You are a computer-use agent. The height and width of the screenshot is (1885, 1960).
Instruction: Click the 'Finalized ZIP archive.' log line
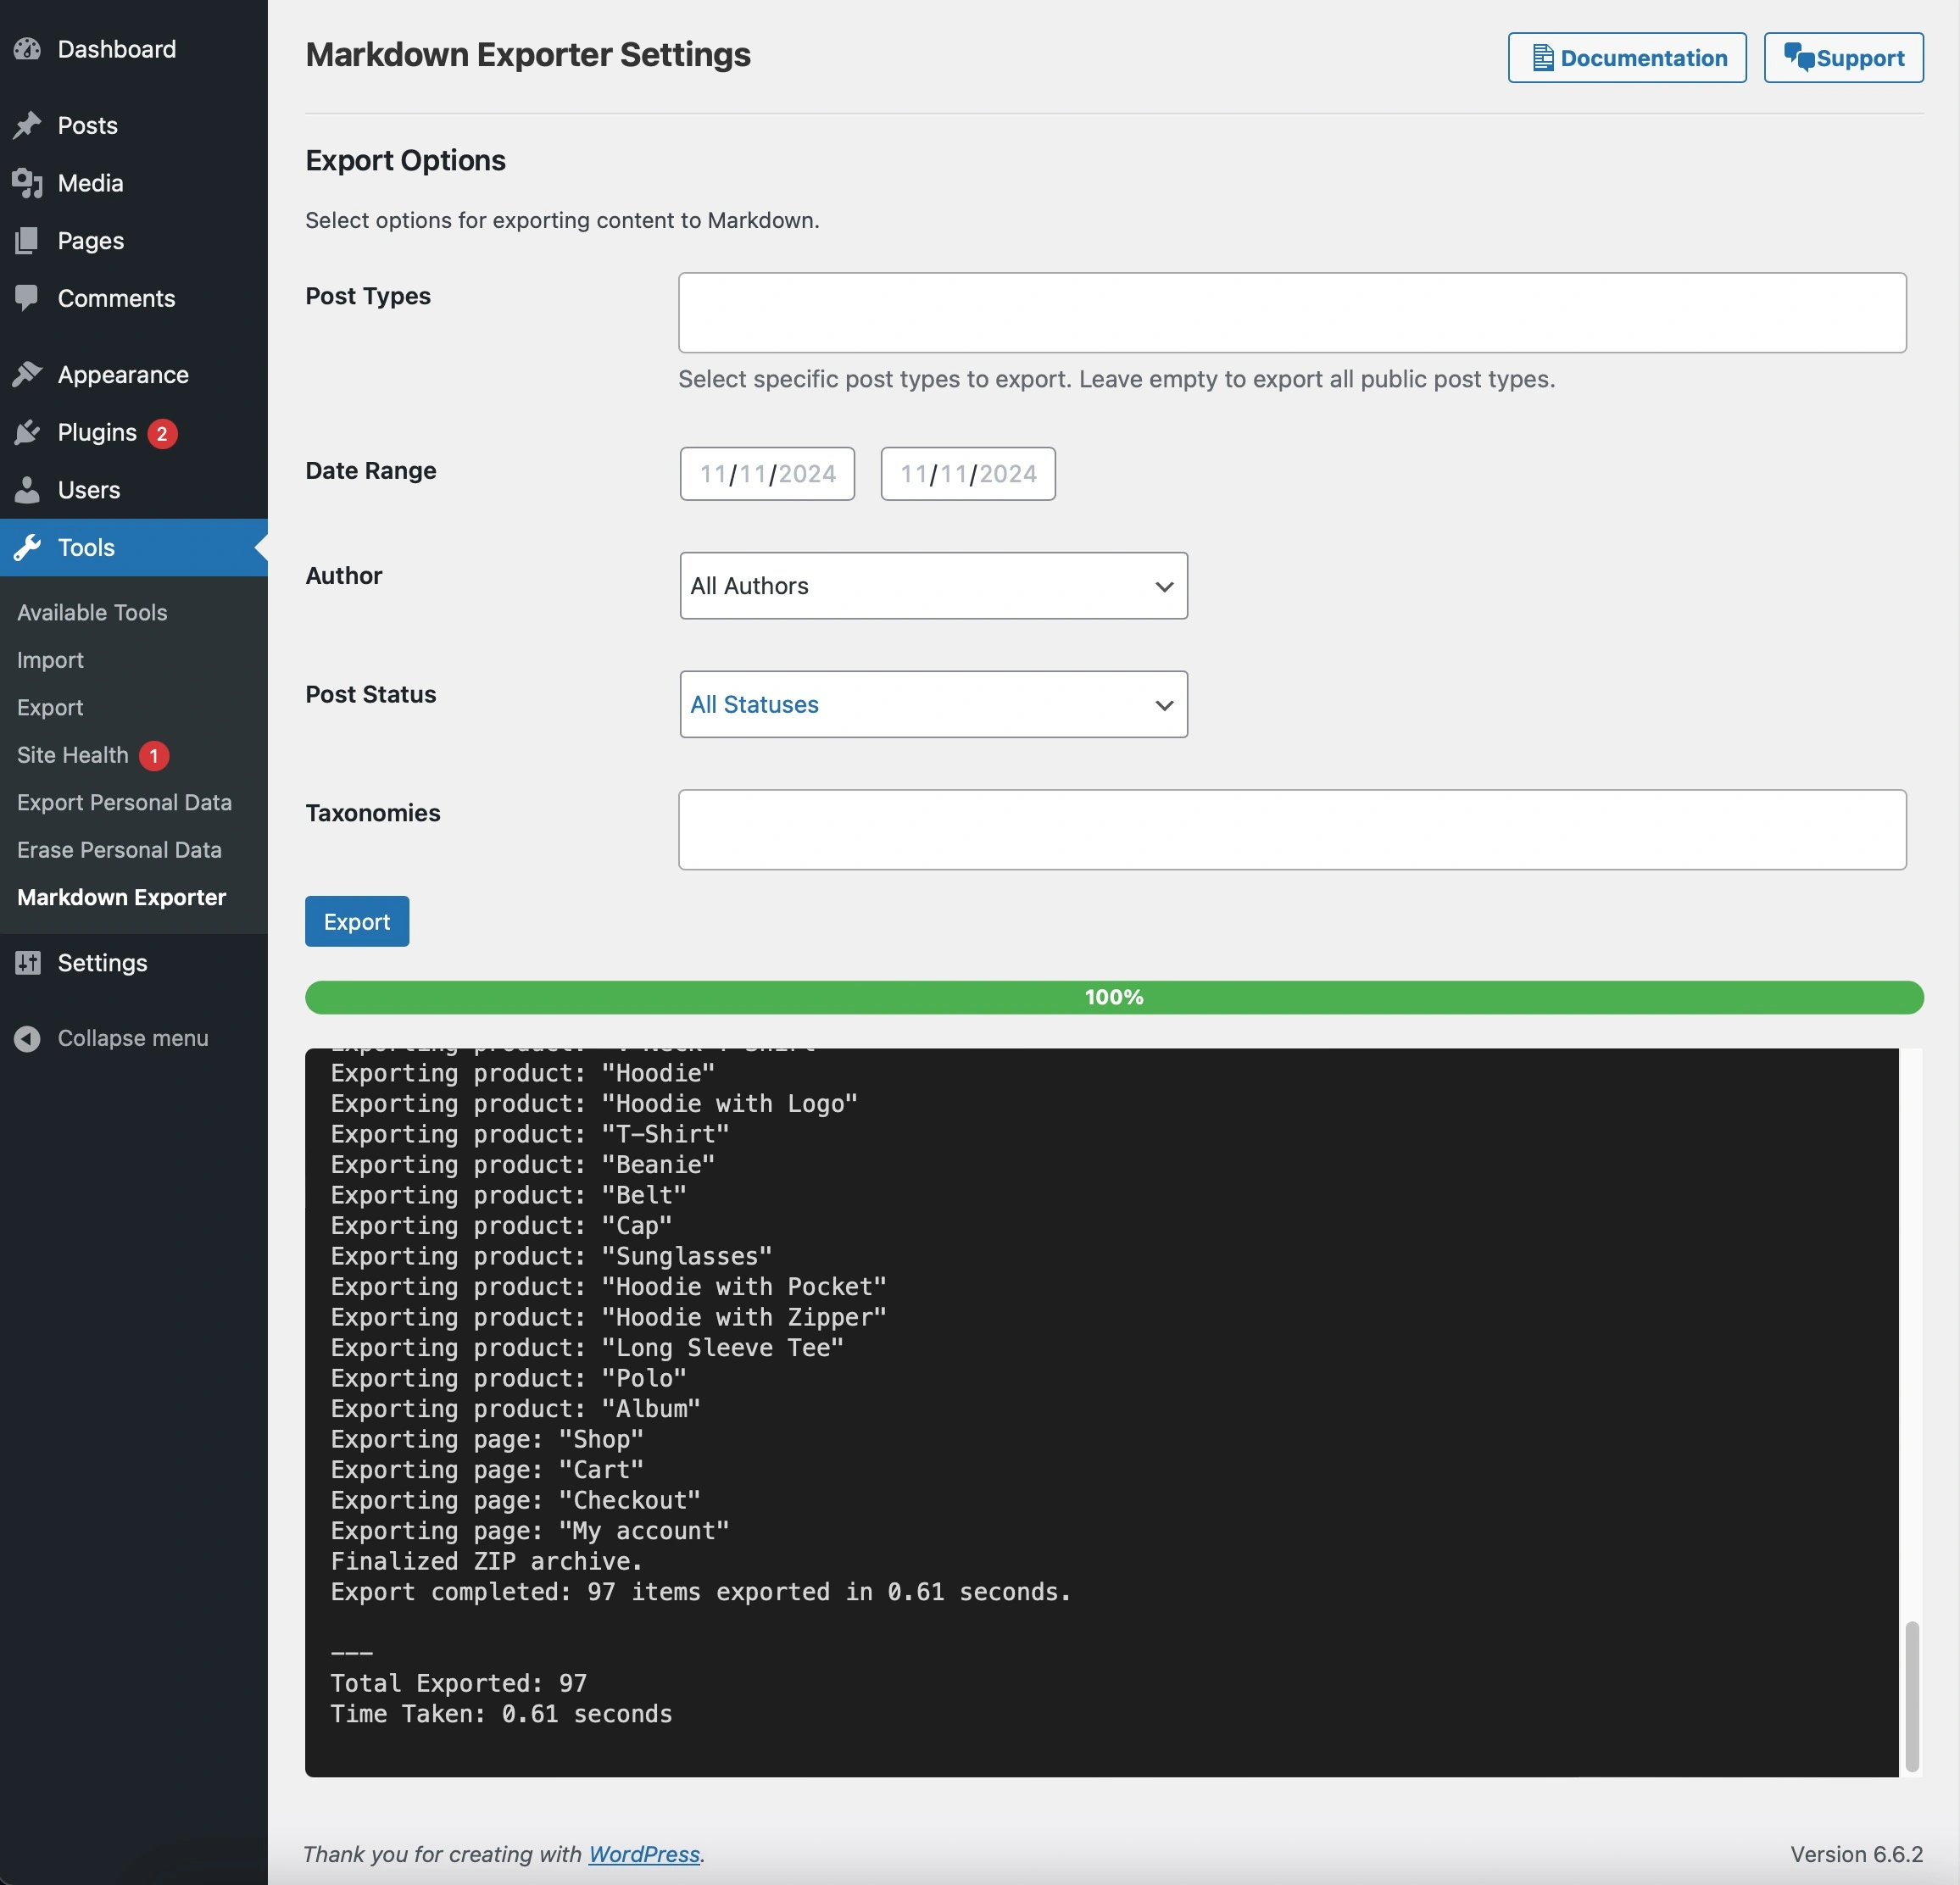[487, 1561]
